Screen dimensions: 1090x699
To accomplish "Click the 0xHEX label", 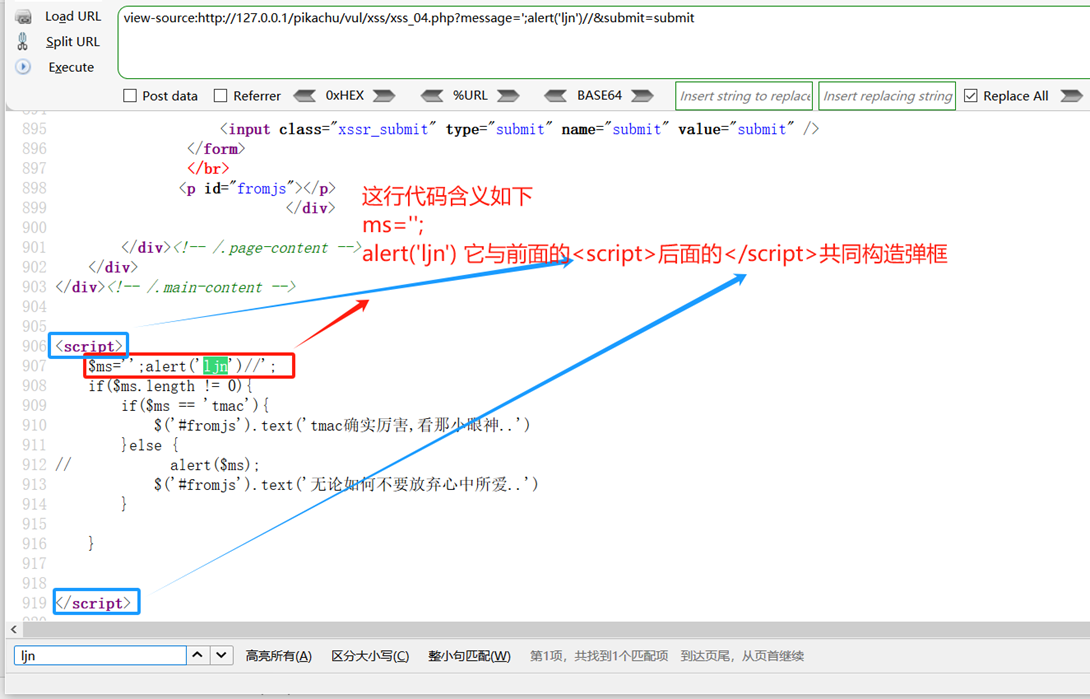I will pos(345,95).
